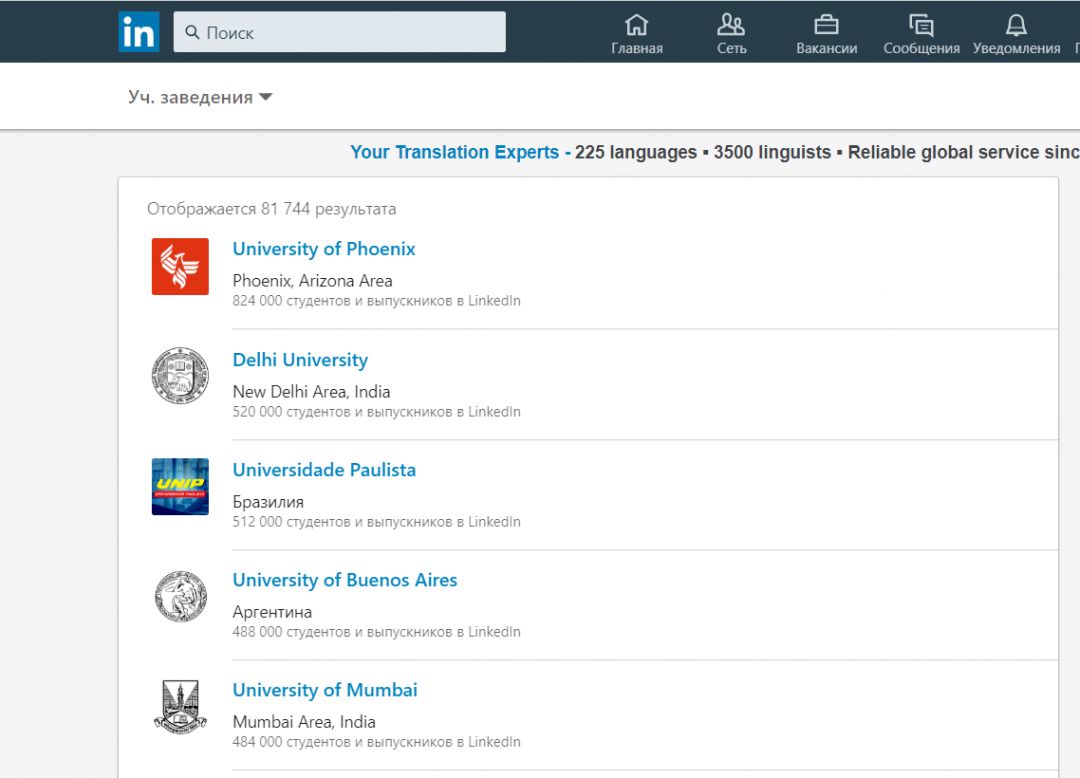Visit the Your Translation Experts ad link
This screenshot has height=778, width=1080.
click(455, 152)
